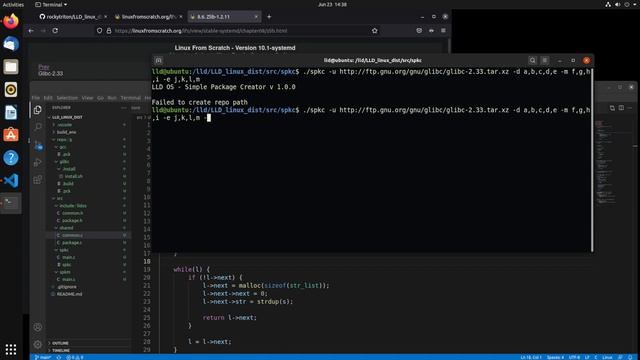Open the terminal hamburger menu
The image size is (640, 360).
(x=544, y=60)
